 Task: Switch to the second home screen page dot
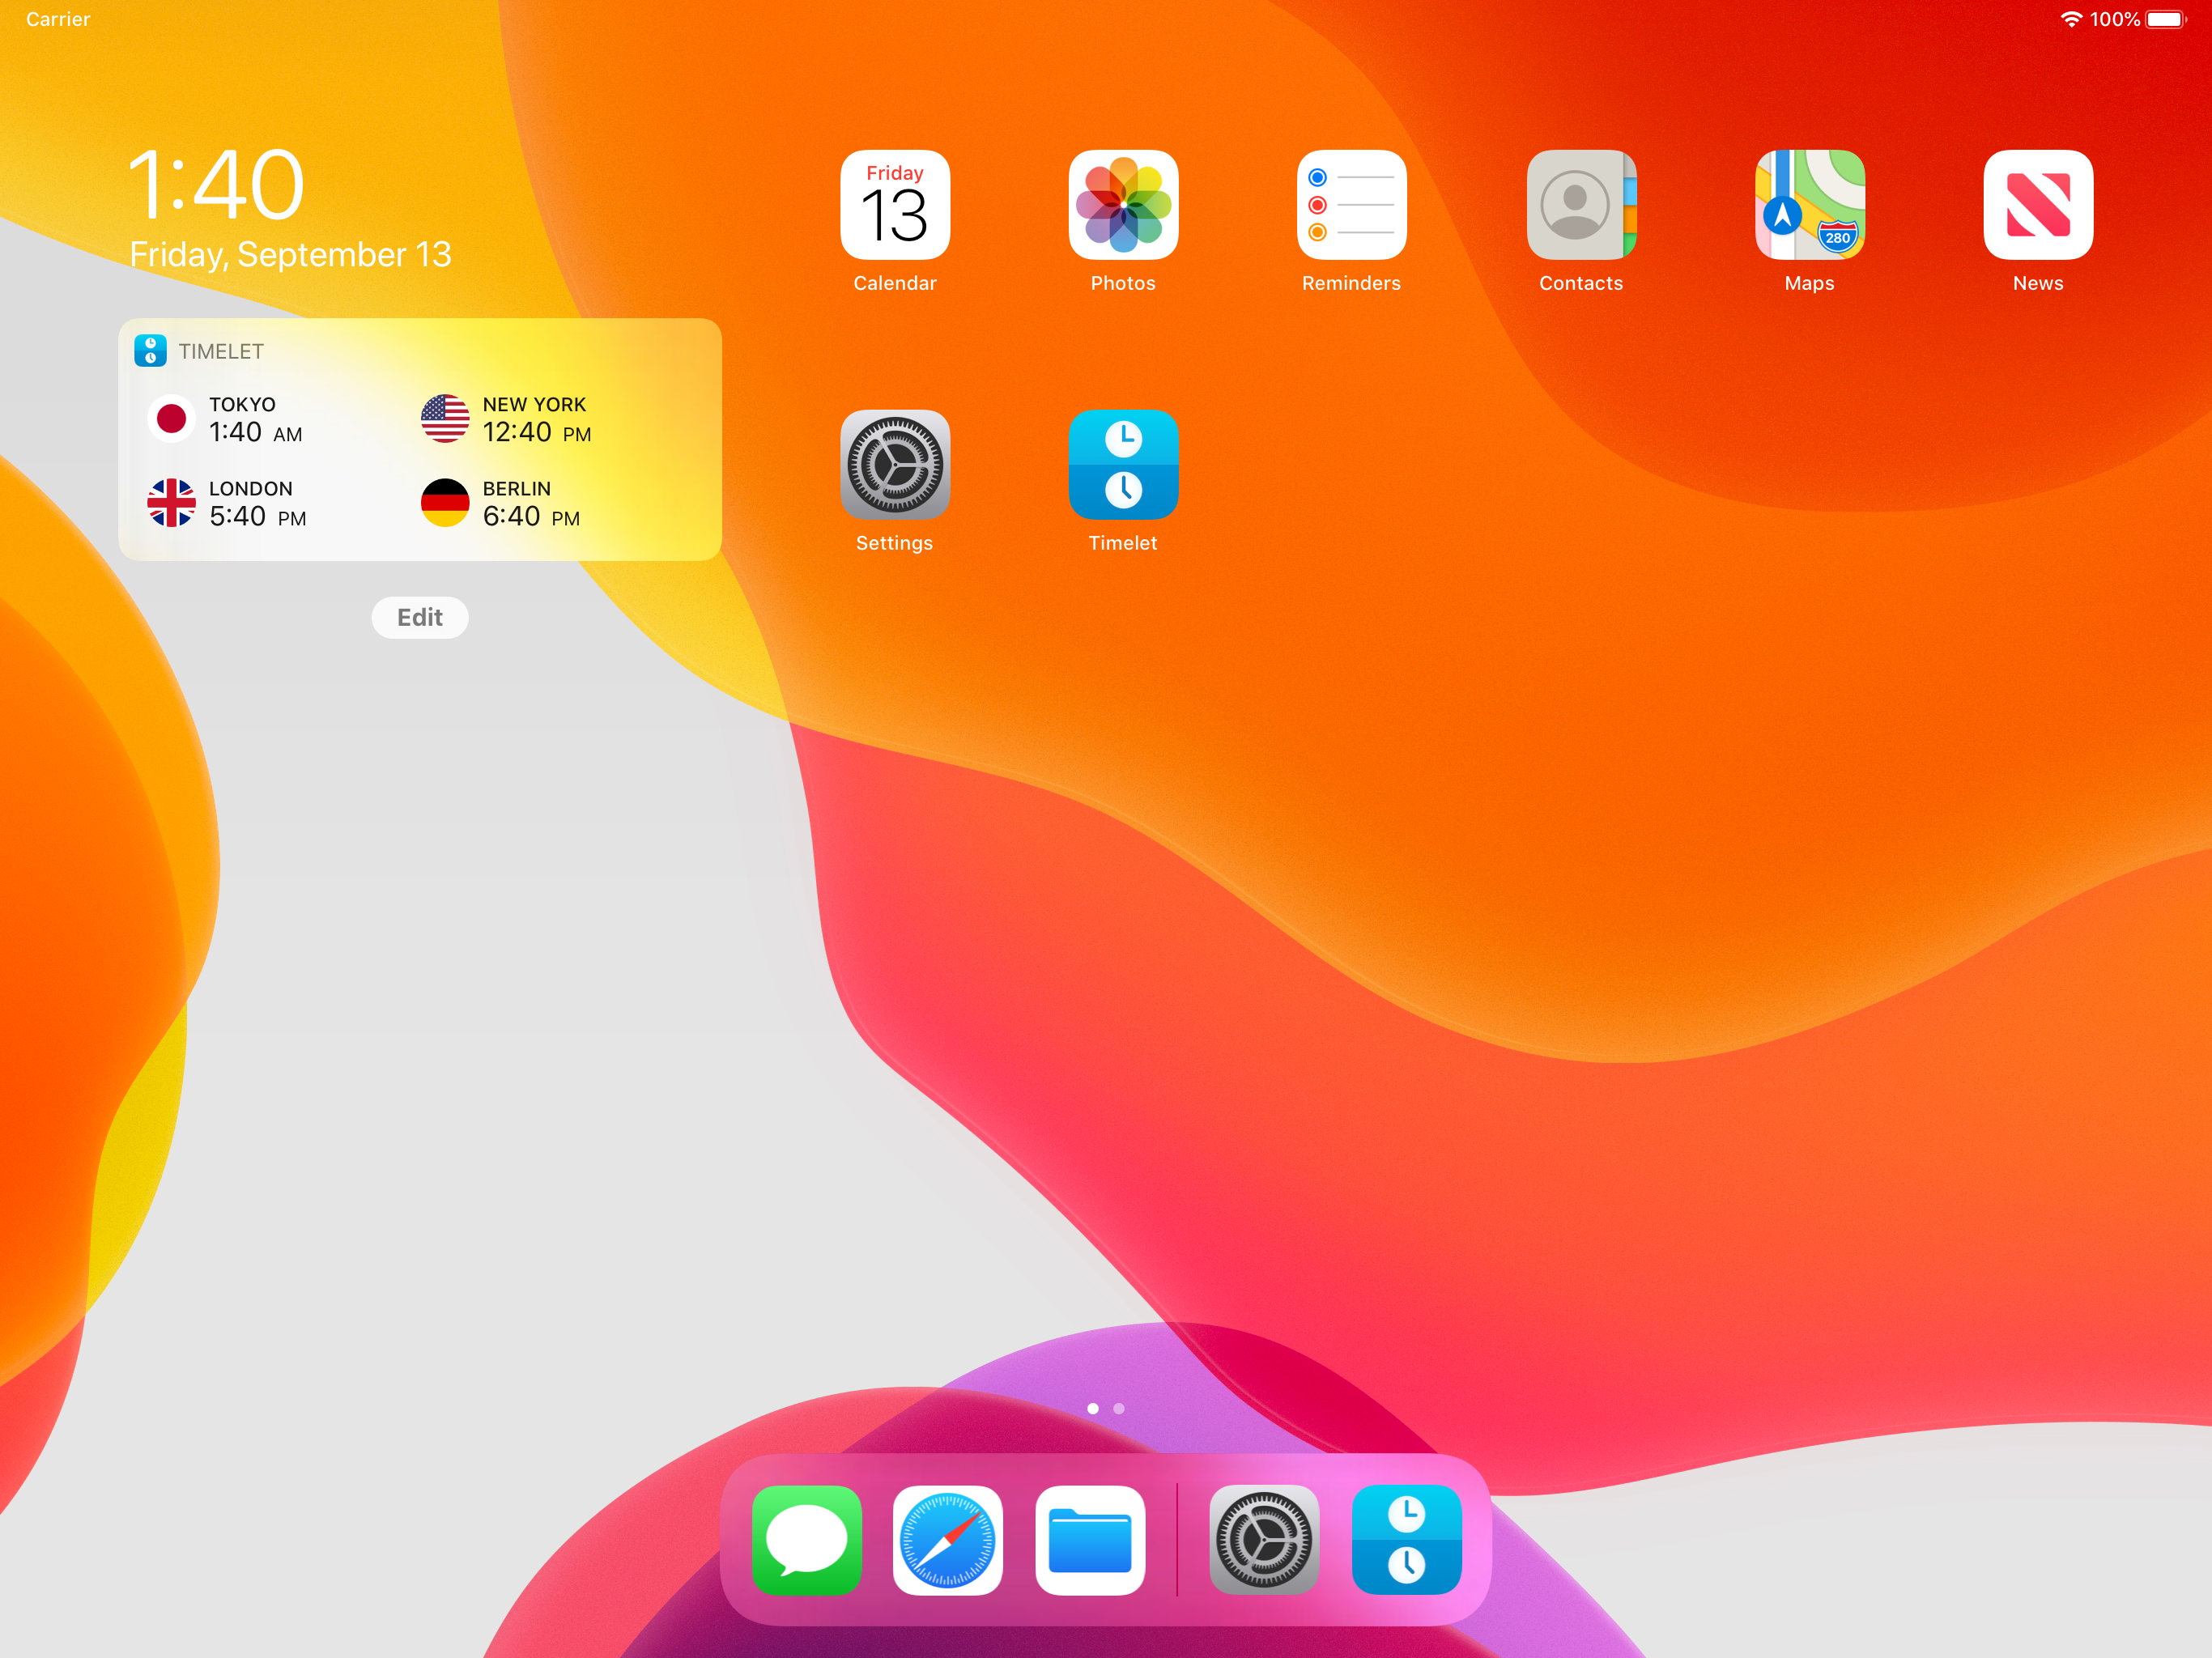point(1119,1408)
